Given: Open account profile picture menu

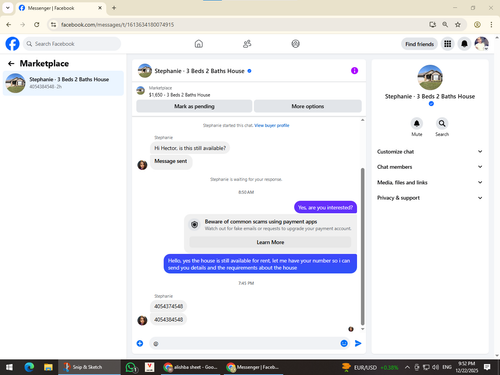Looking at the screenshot, I should coord(482,44).
